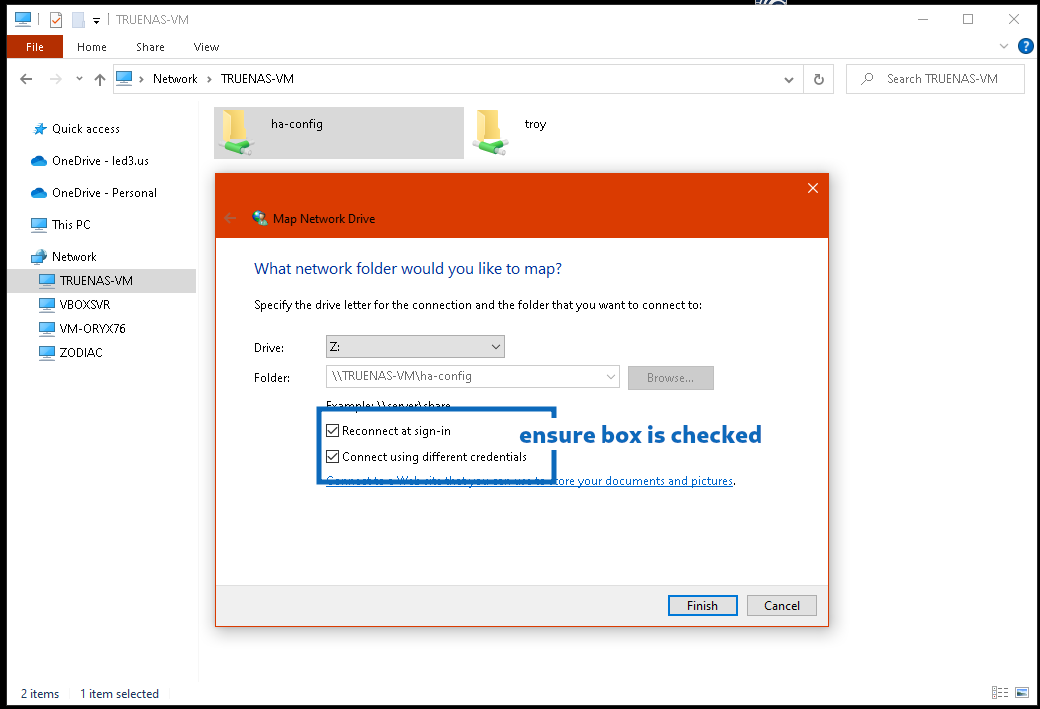The width and height of the screenshot is (1040, 709).
Task: Maximize the TRUENAS-VM Explorer window
Action: tap(968, 19)
